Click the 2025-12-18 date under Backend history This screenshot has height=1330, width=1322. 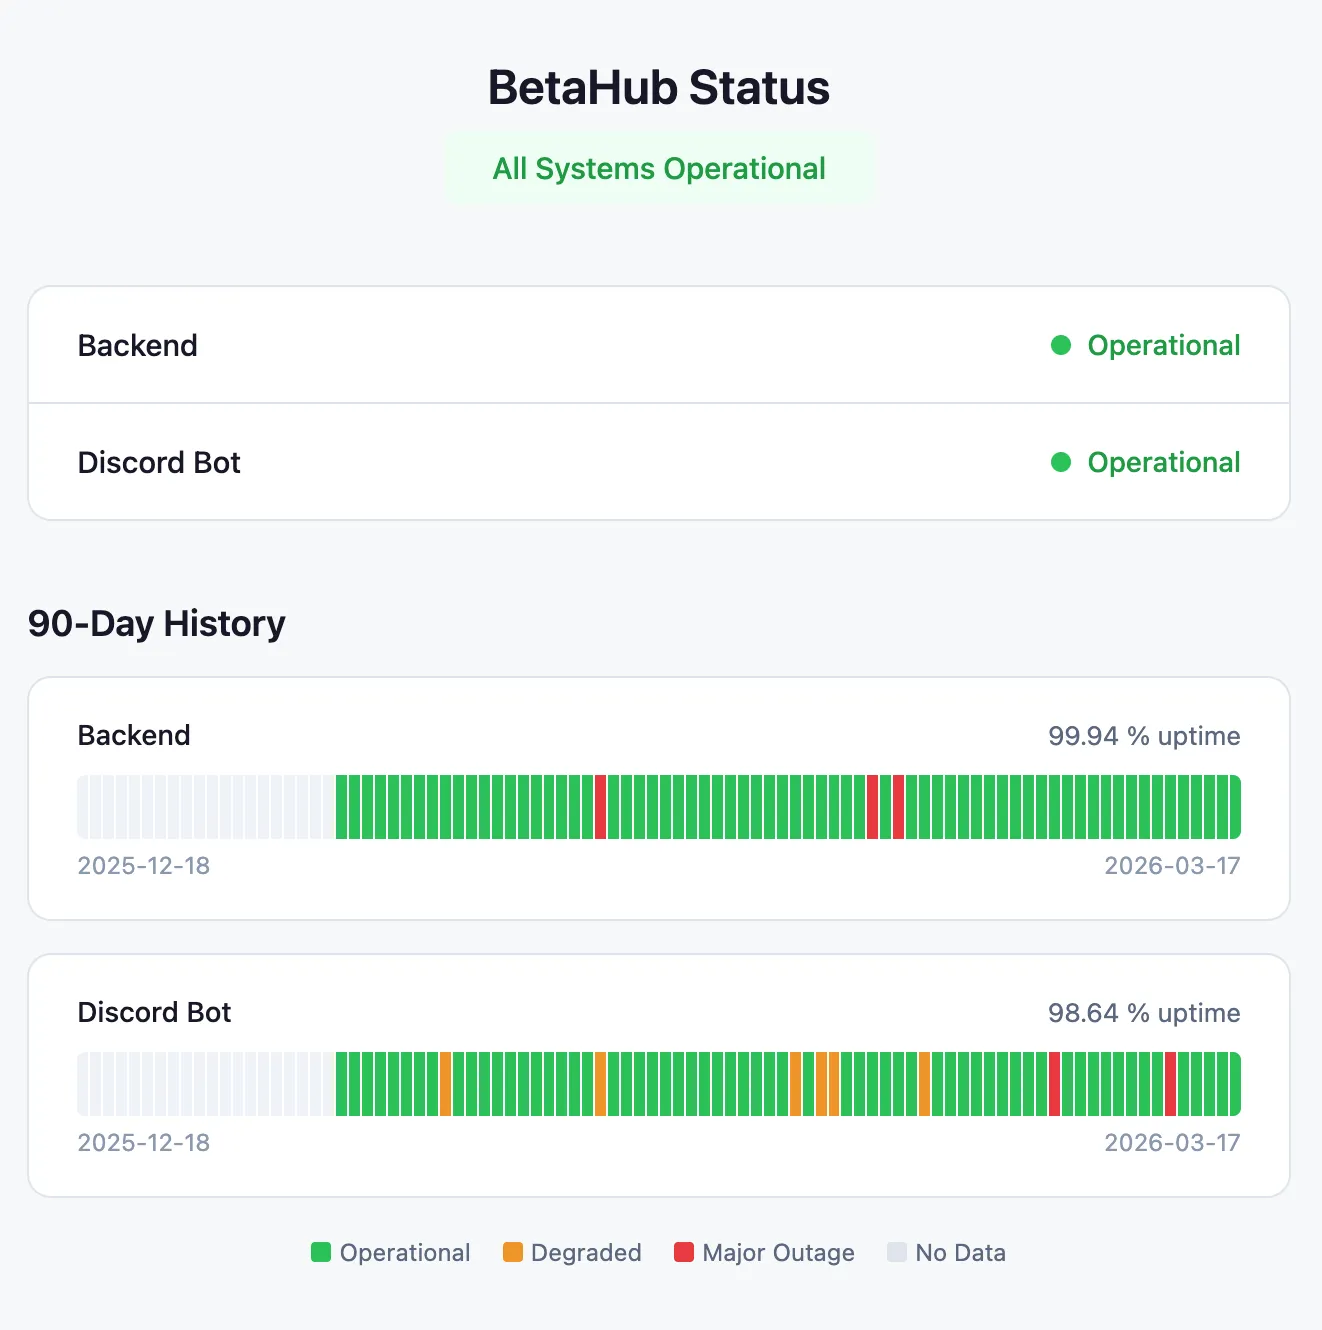tap(144, 866)
